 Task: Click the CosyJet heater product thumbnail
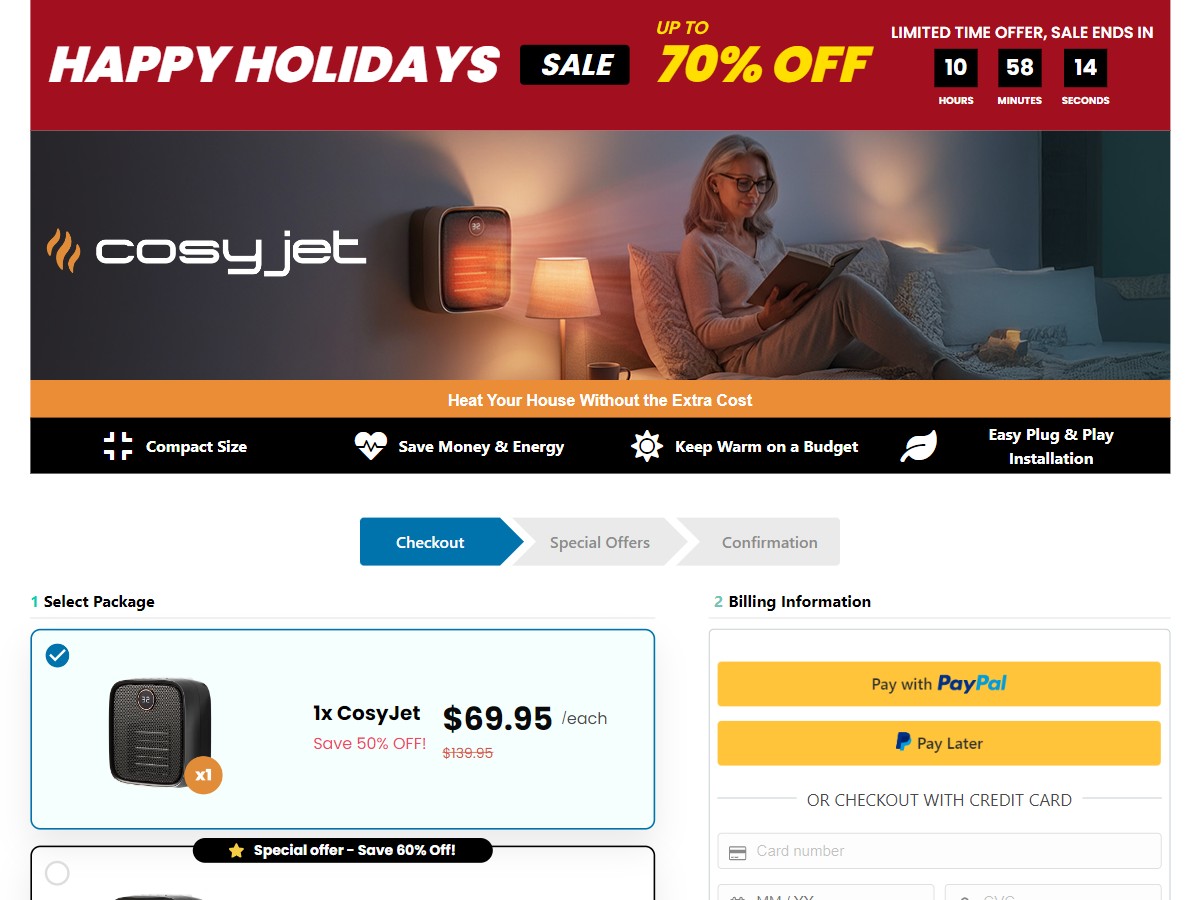click(160, 732)
